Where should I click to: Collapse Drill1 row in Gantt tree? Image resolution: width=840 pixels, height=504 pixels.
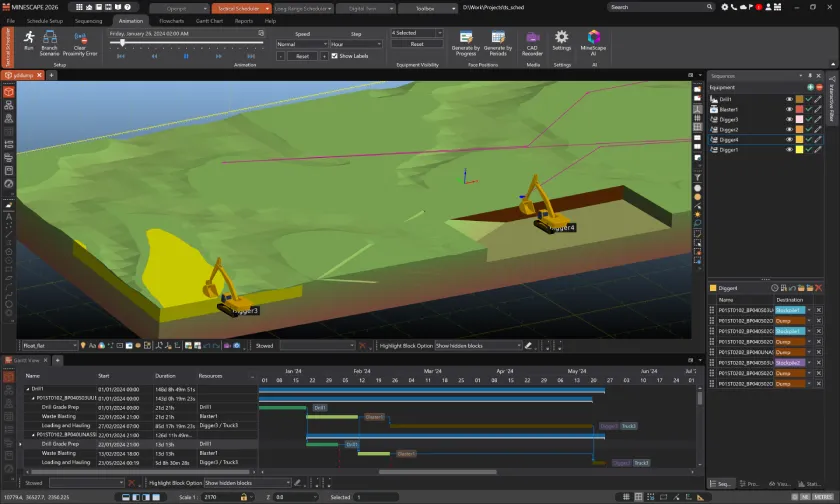(28, 389)
